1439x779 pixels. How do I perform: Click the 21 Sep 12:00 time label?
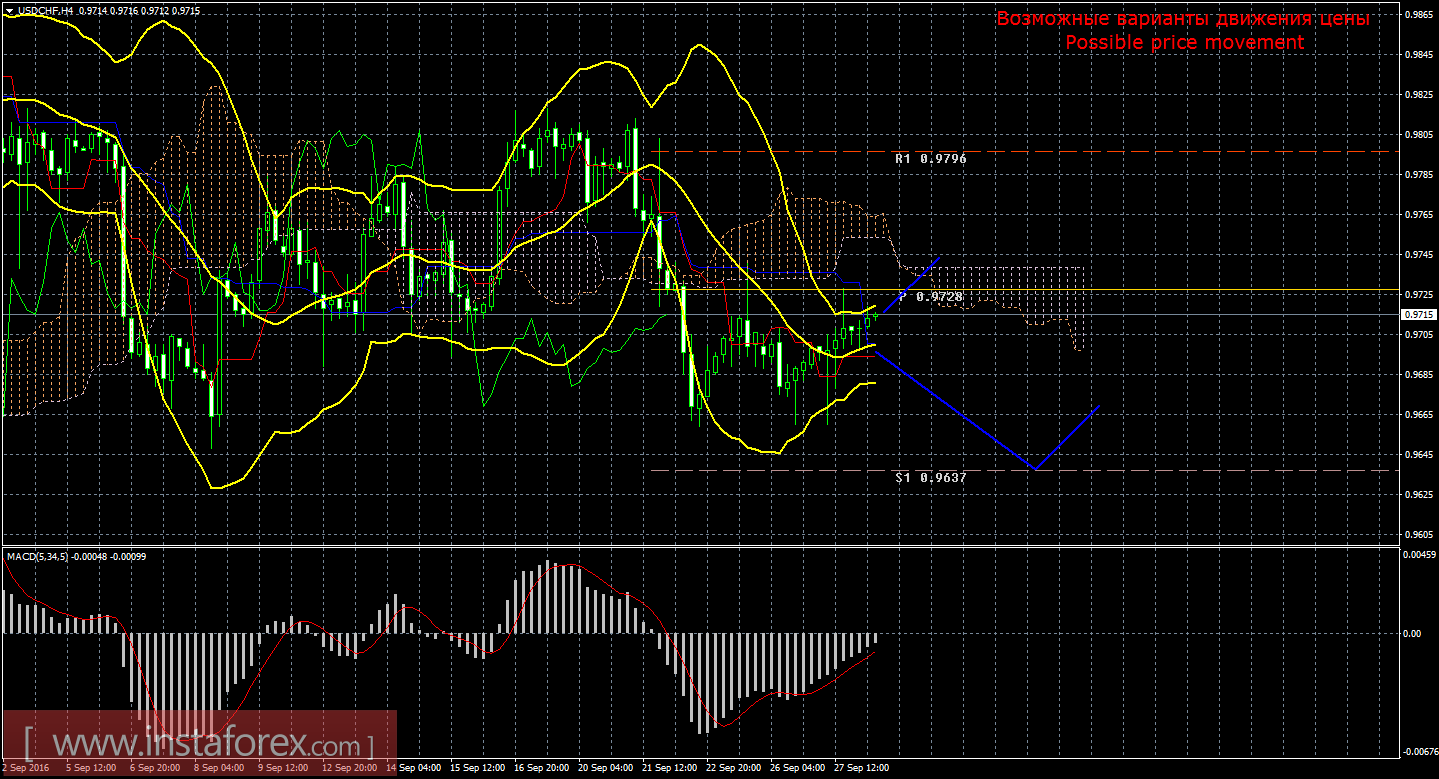tap(670, 768)
